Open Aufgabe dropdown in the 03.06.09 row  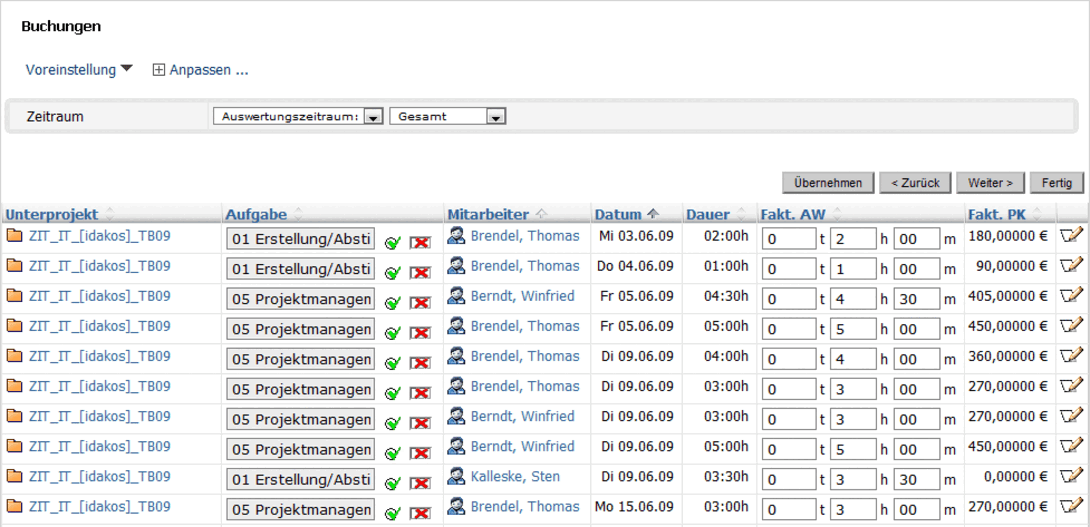pyautogui.click(x=300, y=238)
